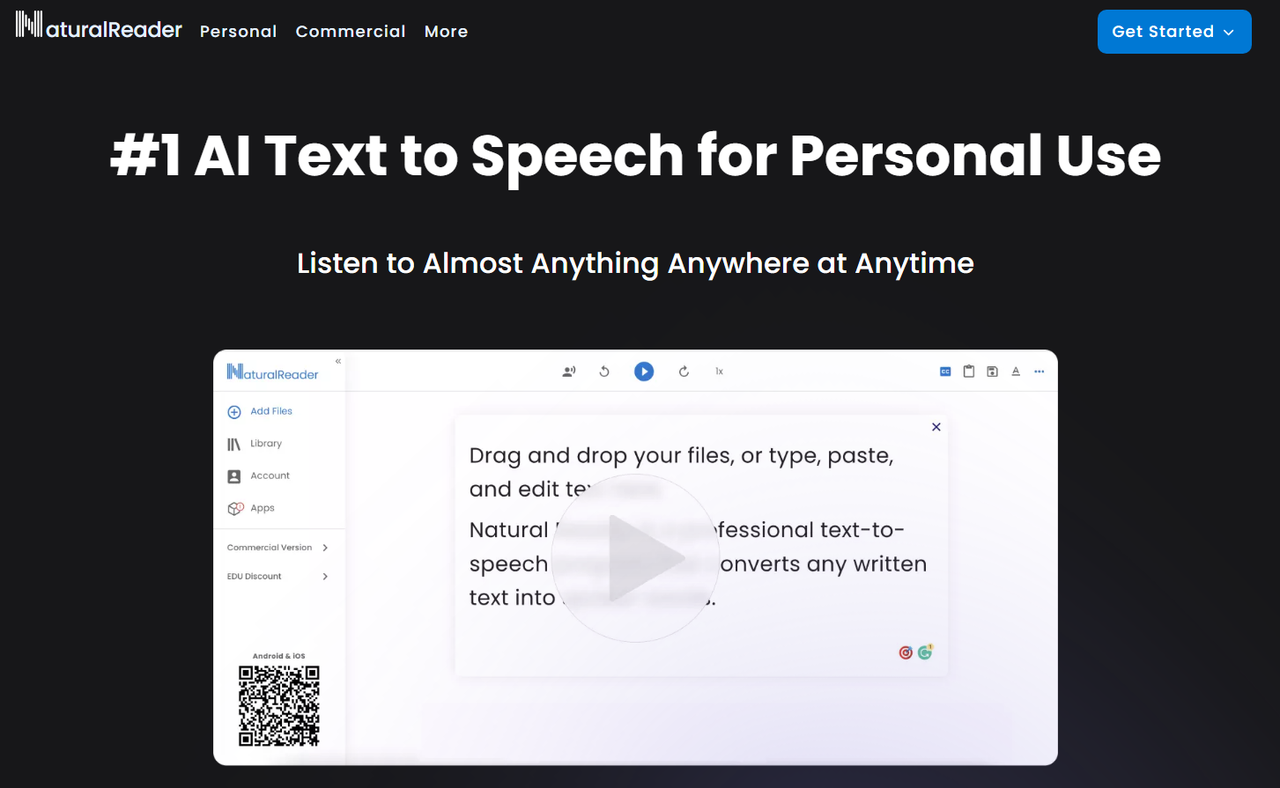Screen dimensions: 1280x788
Task: Click the '#1 AI Text to Speech for Personal Use' headline
Action: click(635, 156)
